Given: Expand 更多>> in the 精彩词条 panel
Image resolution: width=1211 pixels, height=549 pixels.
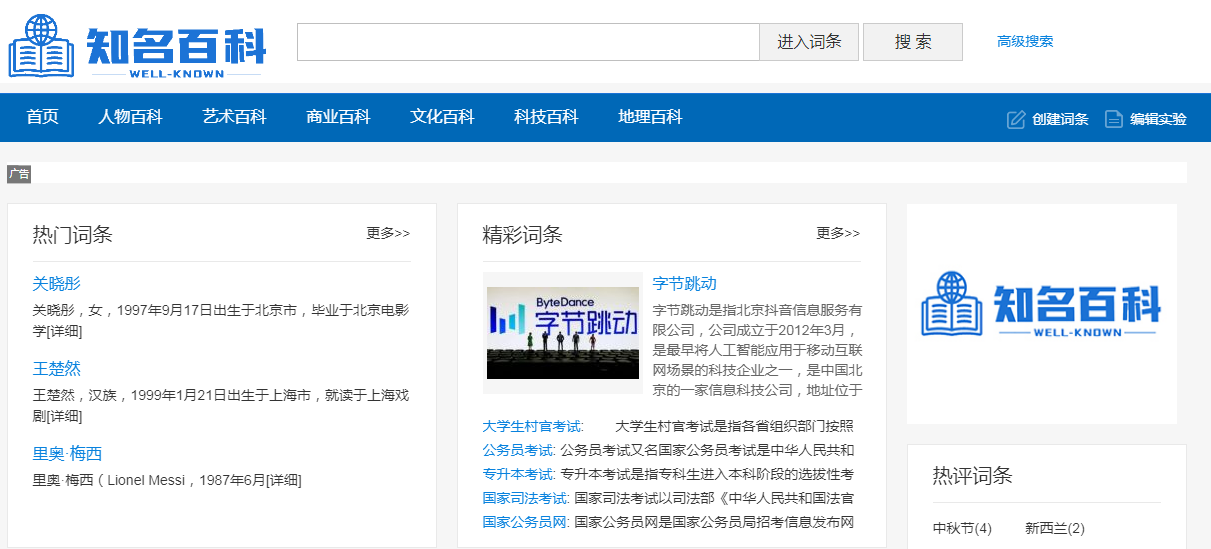Looking at the screenshot, I should coord(838,233).
